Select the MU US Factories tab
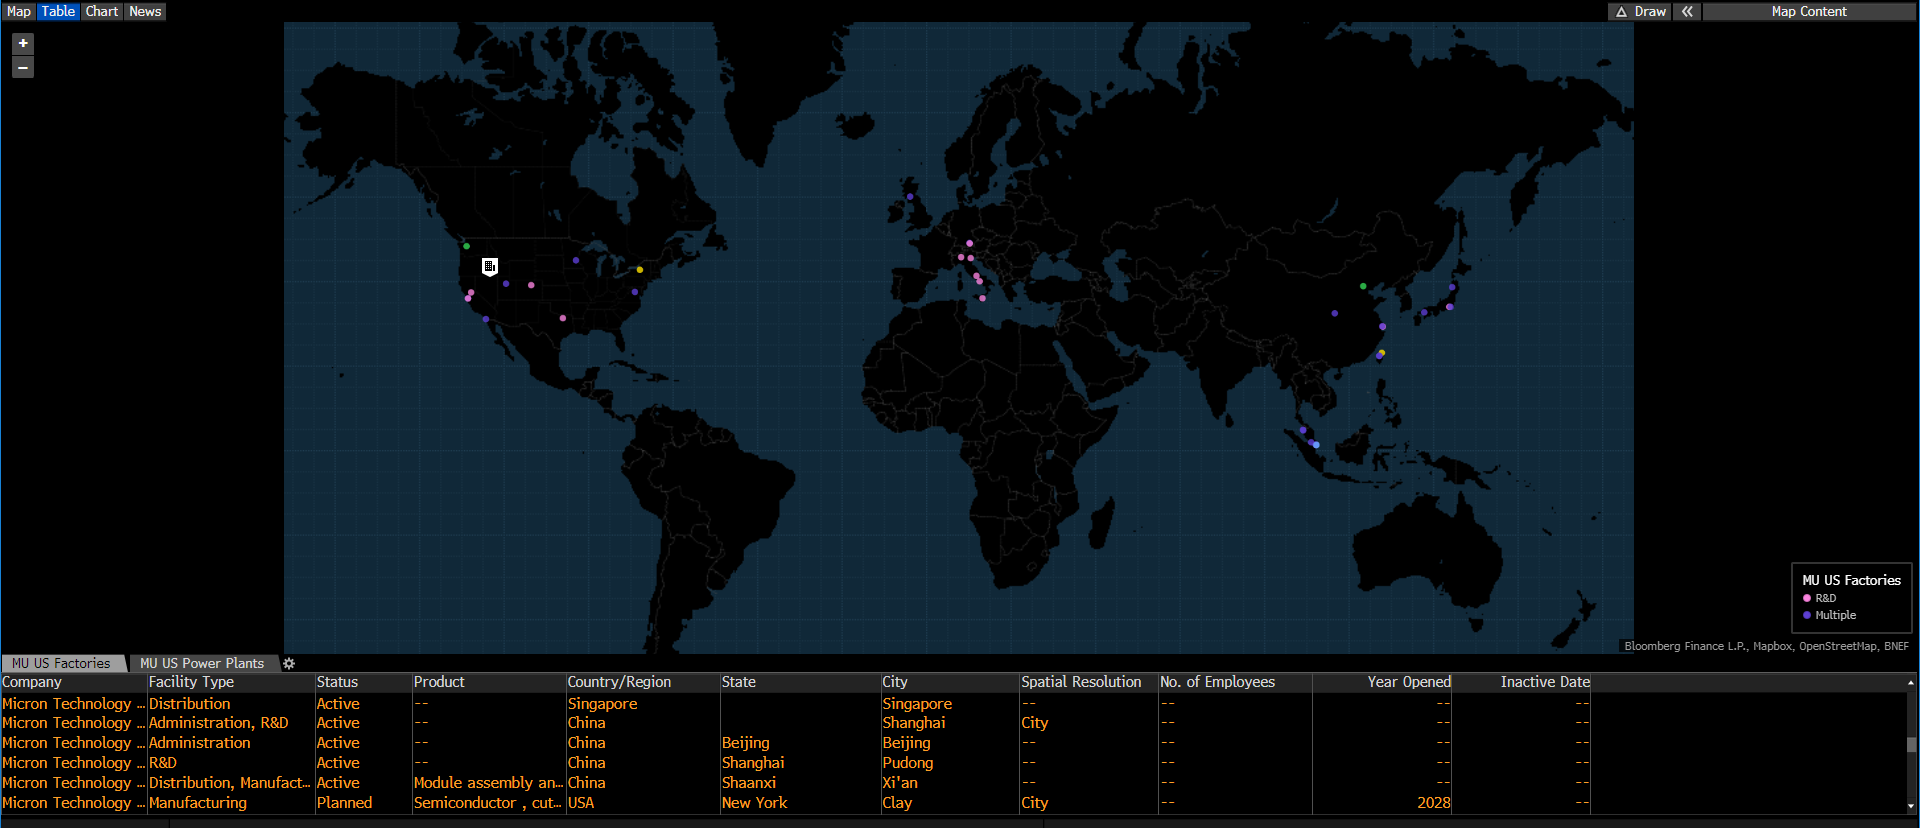The image size is (1920, 828). [x=62, y=663]
